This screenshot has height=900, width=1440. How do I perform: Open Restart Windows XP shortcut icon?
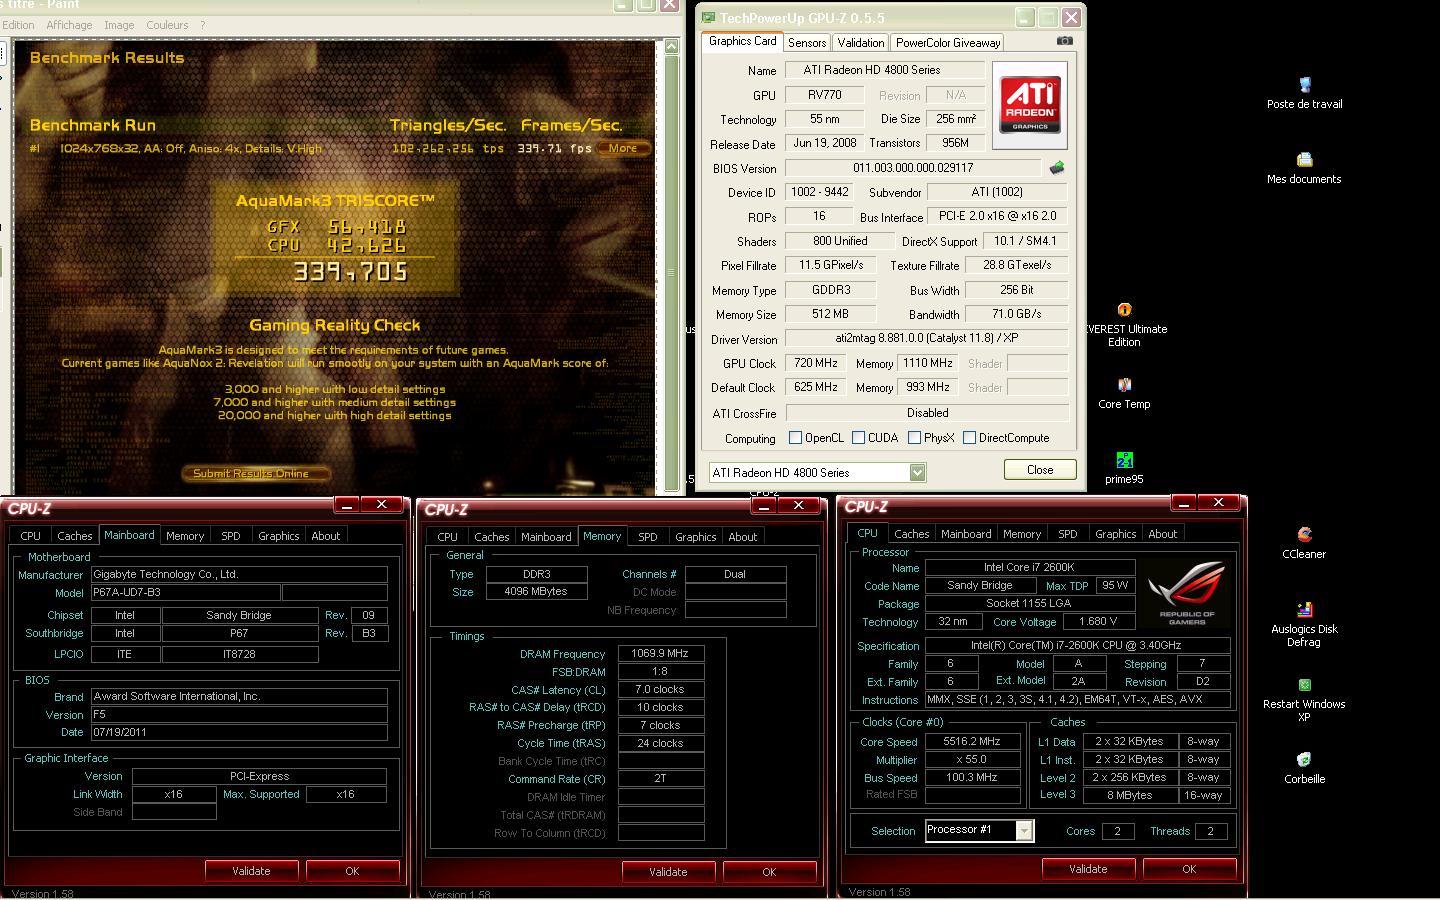tap(1304, 685)
